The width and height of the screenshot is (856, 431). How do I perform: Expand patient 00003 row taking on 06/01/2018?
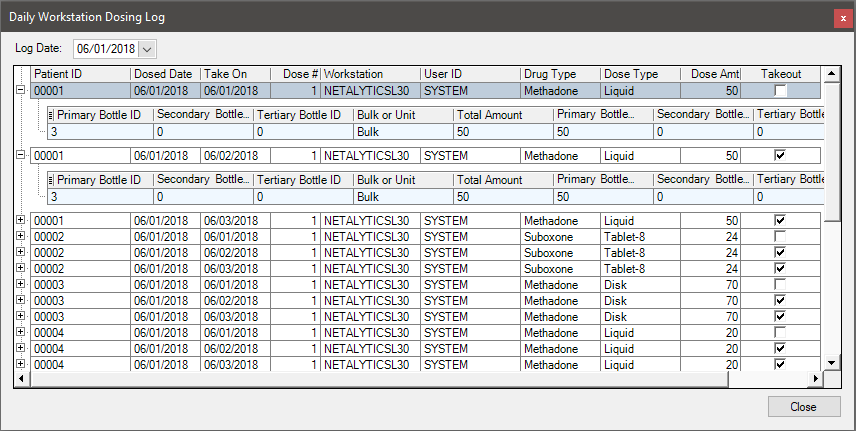tap(21, 284)
